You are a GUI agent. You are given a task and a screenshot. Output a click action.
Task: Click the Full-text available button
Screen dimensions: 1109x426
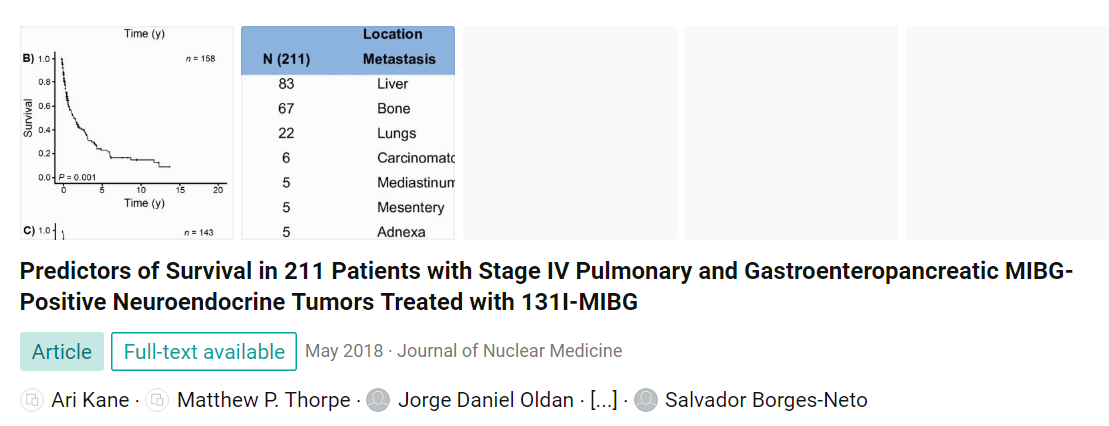[x=204, y=352]
